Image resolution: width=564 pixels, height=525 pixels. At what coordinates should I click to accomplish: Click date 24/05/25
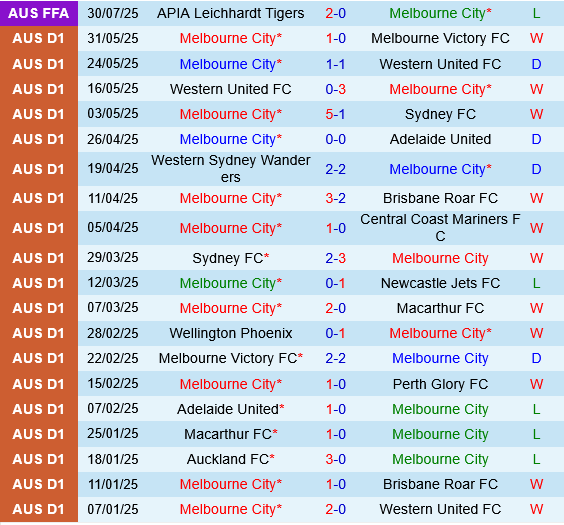click(113, 64)
